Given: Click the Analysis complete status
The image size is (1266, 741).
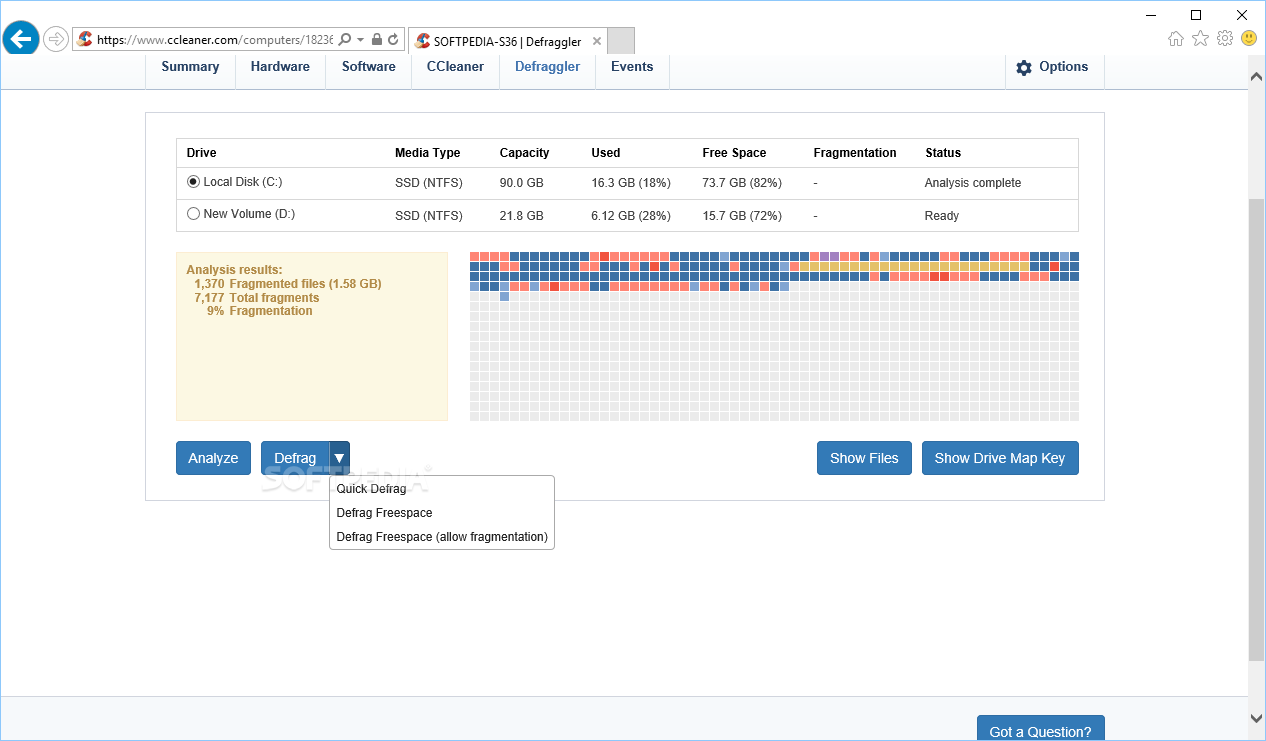Looking at the screenshot, I should [x=973, y=183].
